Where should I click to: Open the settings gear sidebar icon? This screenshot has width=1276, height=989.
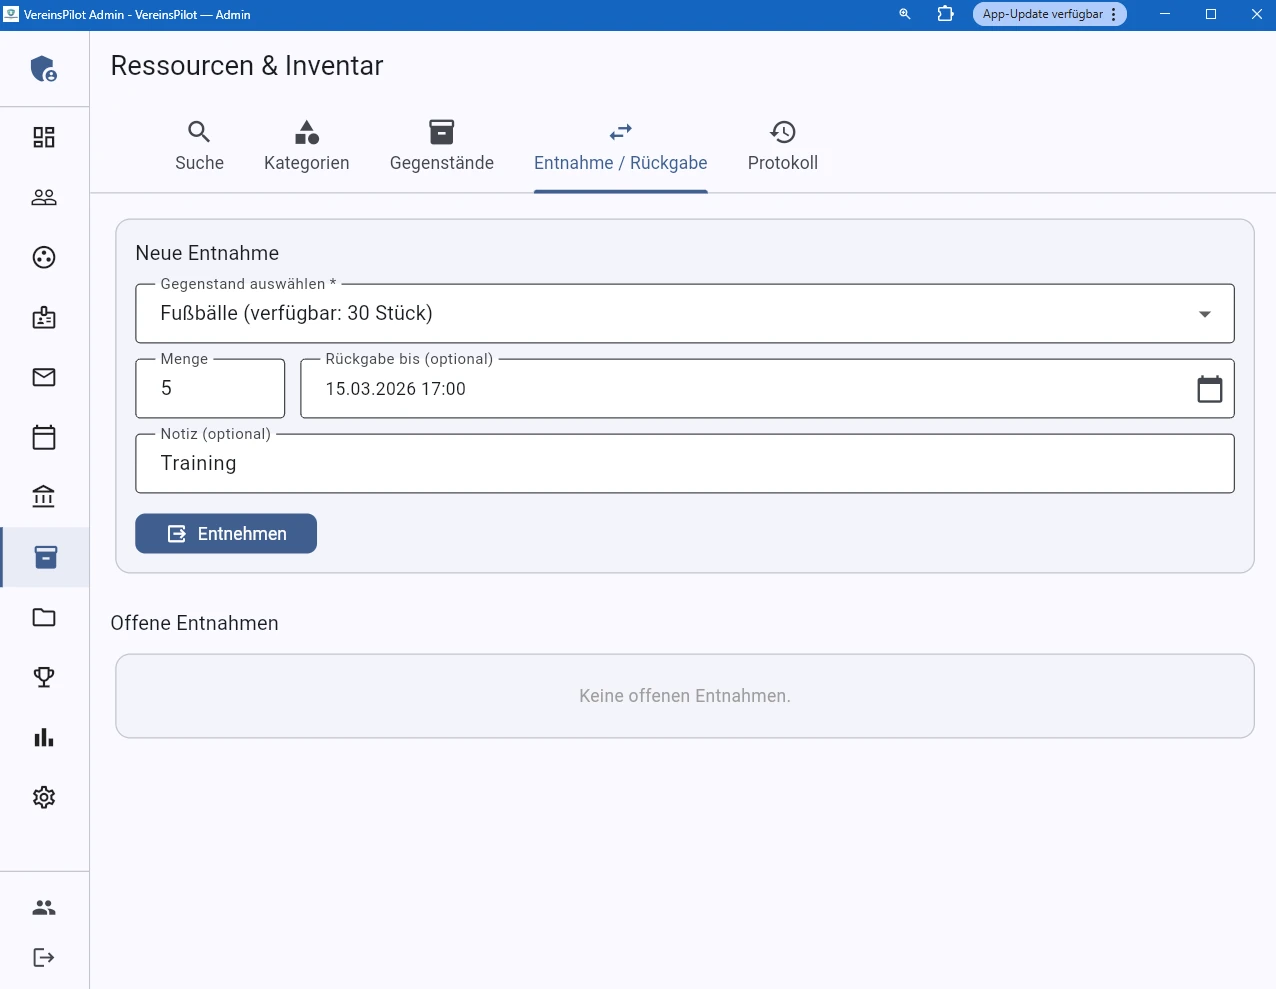coord(44,797)
